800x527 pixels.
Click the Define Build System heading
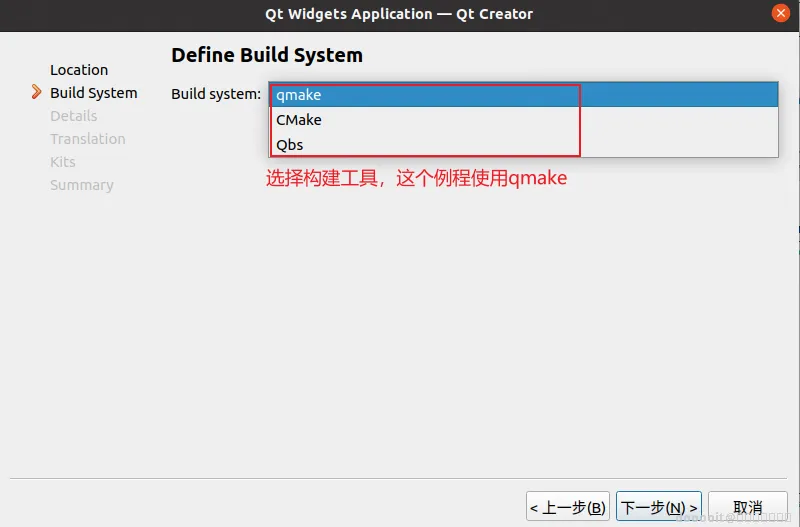tap(267, 55)
